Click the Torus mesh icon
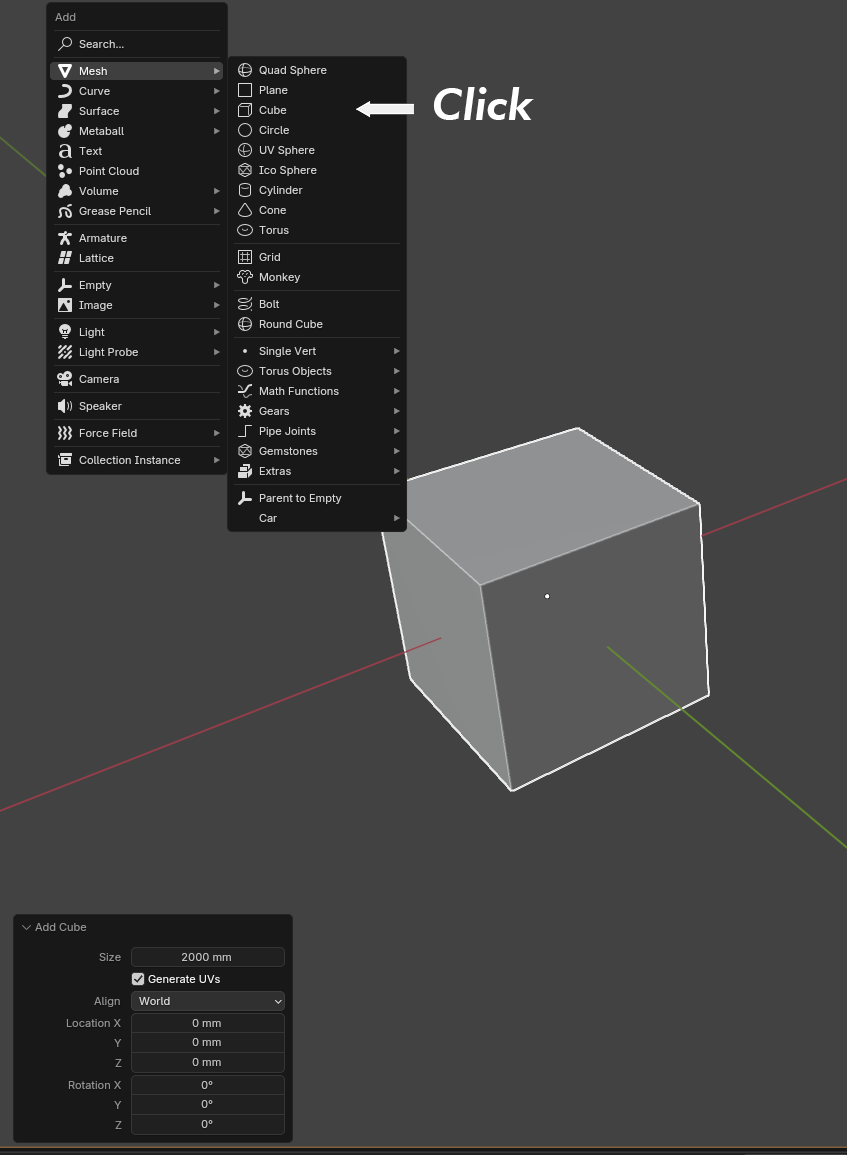 coord(245,230)
